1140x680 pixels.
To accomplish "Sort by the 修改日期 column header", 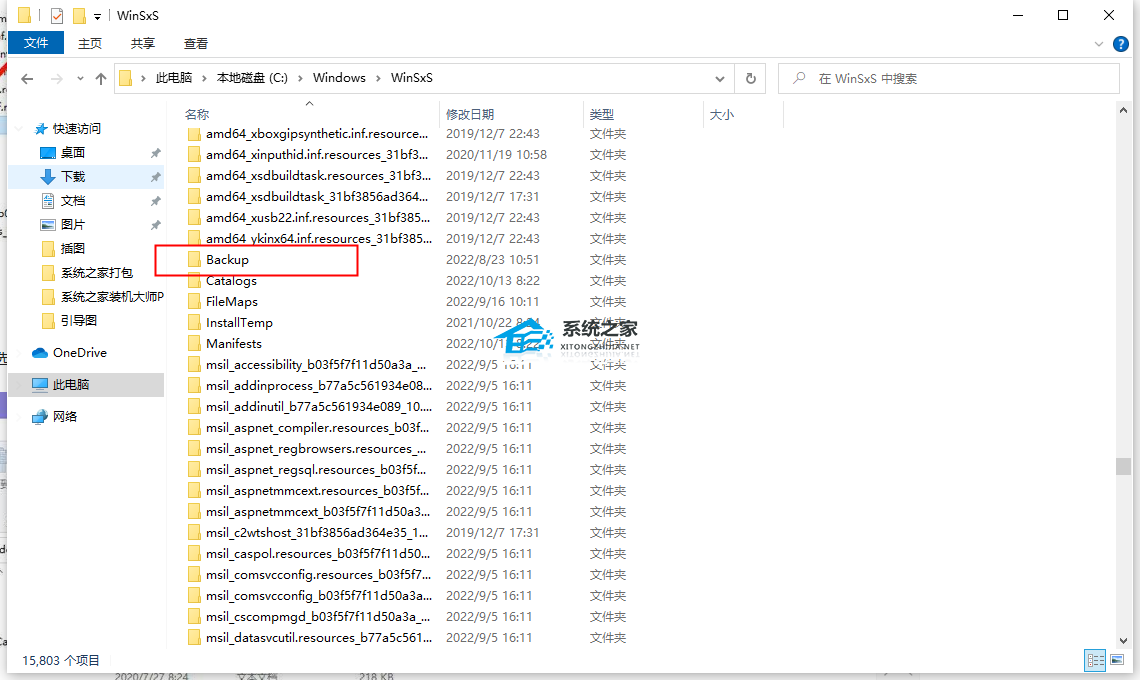I will [x=470, y=114].
